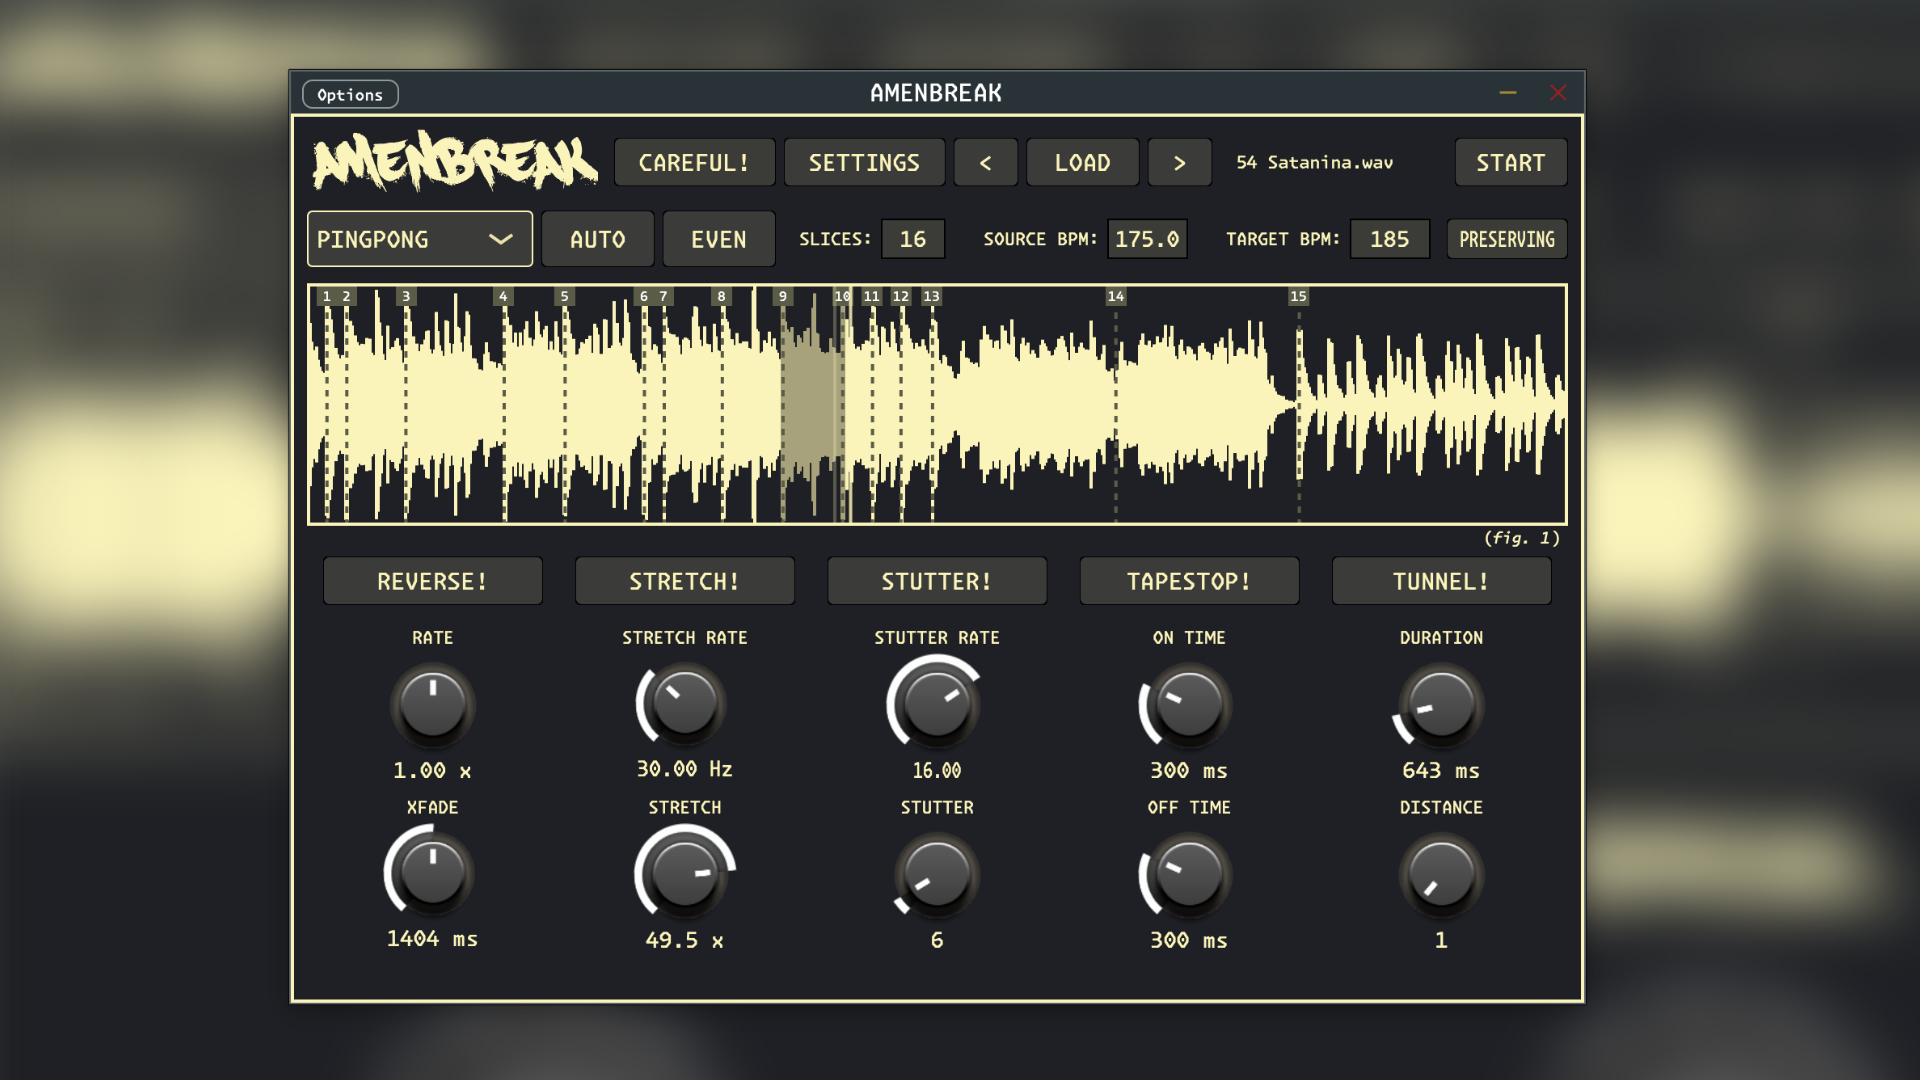Click the Rate knob
The height and width of the screenshot is (1080, 1920).
coord(432,705)
